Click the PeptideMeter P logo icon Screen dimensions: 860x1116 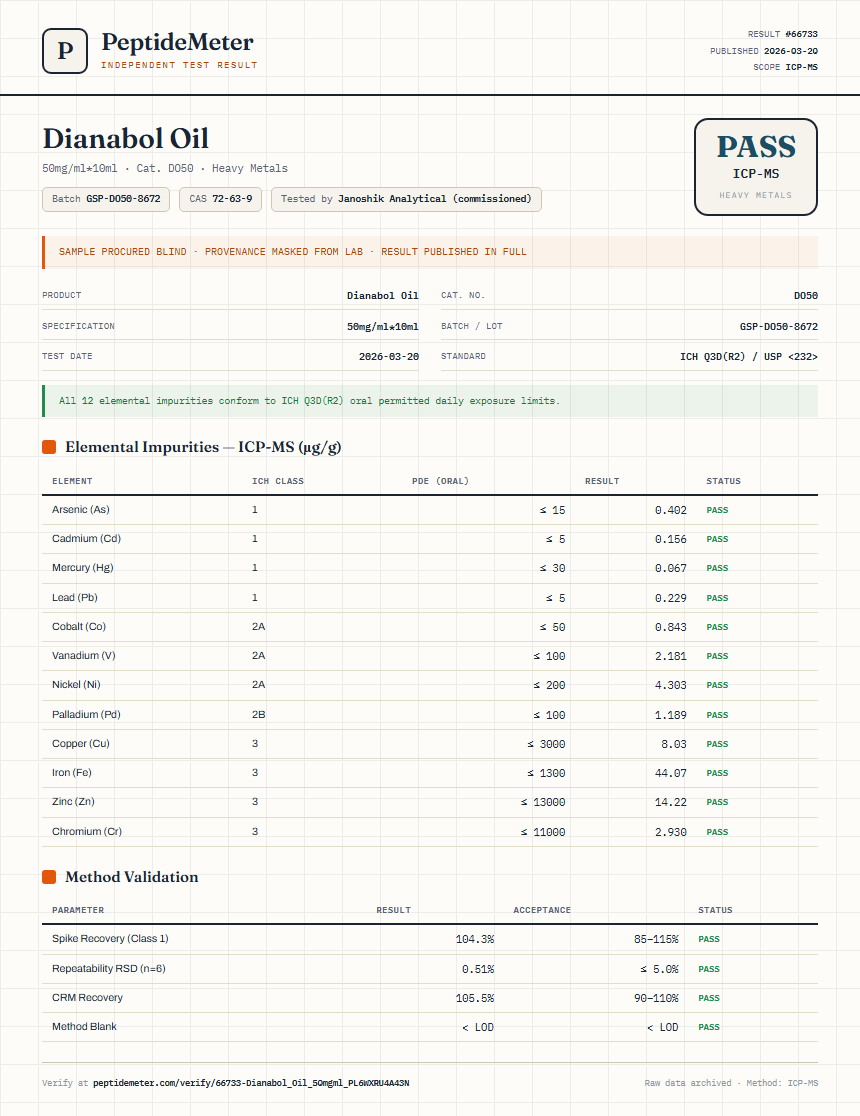pos(65,51)
